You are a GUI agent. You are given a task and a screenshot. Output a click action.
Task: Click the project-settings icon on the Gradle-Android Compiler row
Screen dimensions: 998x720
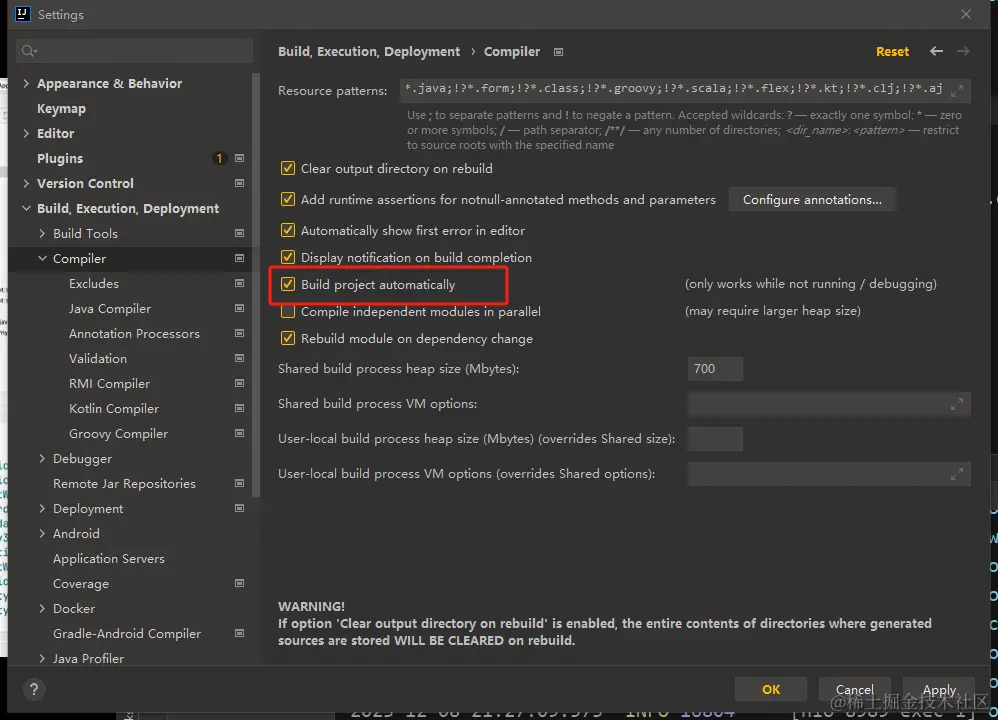[x=239, y=633]
